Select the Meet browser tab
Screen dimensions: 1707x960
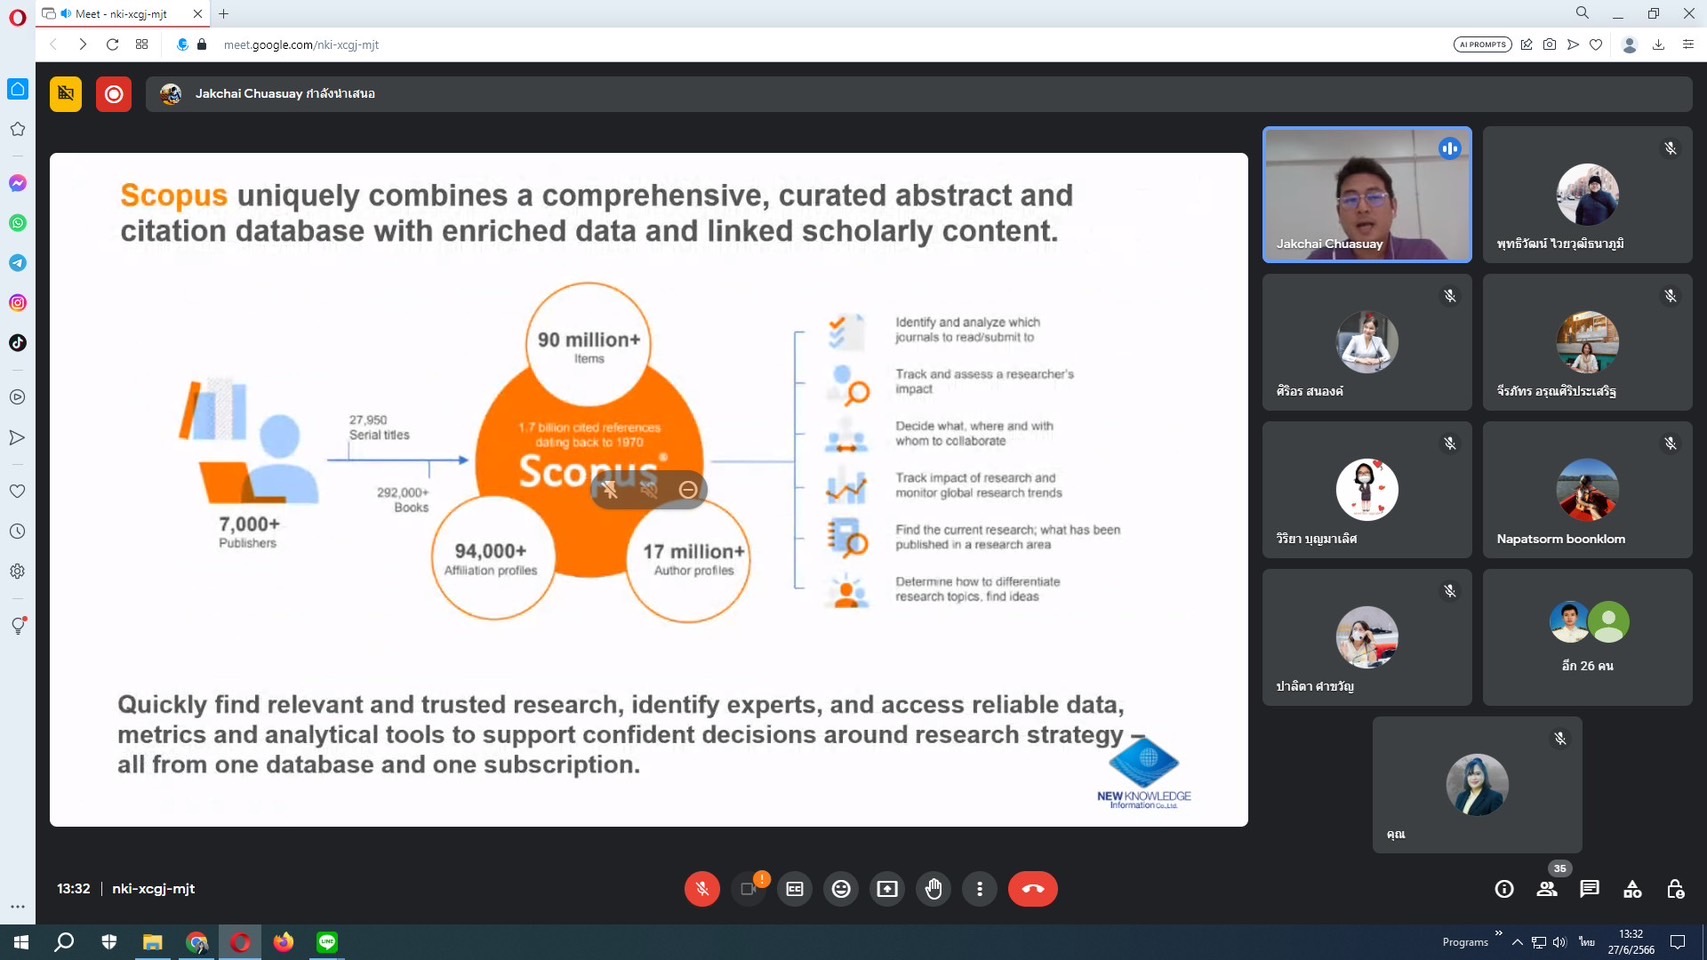click(120, 14)
